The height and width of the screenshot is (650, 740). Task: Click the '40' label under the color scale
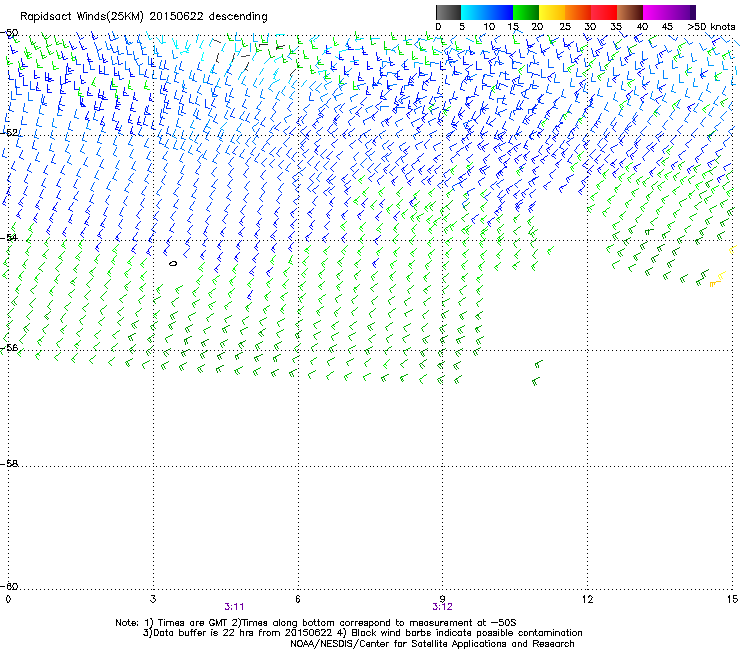[x=642, y=27]
